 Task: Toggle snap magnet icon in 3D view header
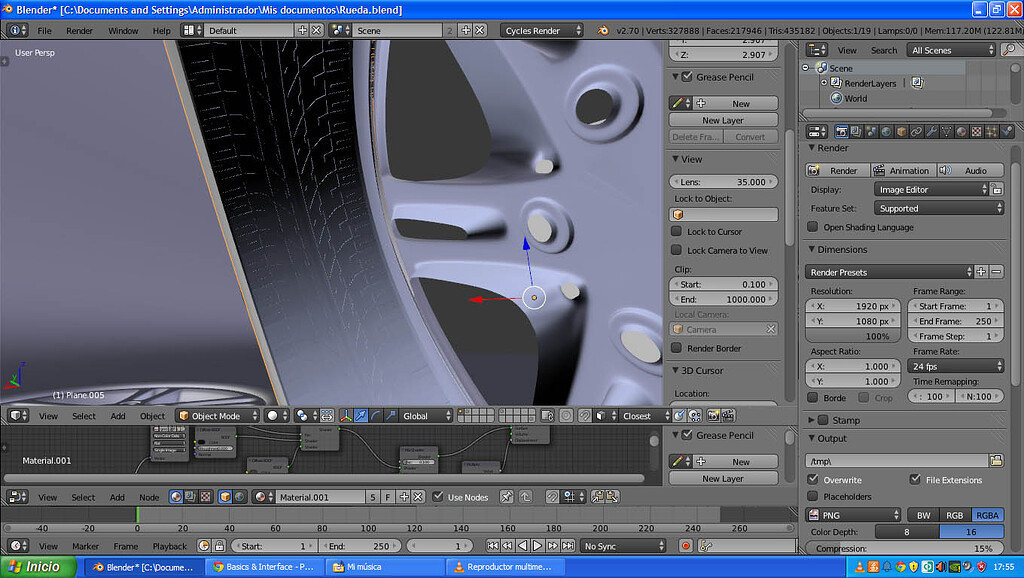pyautogui.click(x=584, y=415)
